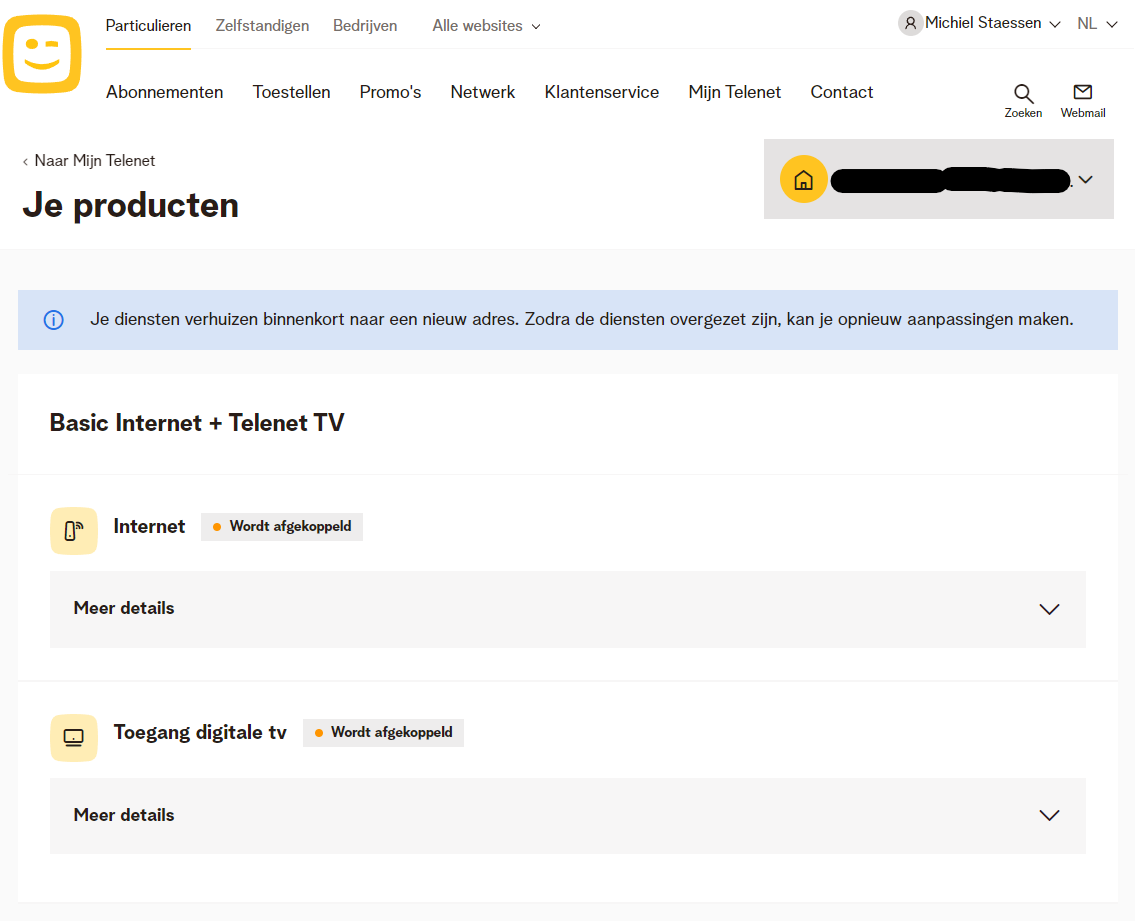Go back via Naar Mijn Telenet link

[89, 161]
